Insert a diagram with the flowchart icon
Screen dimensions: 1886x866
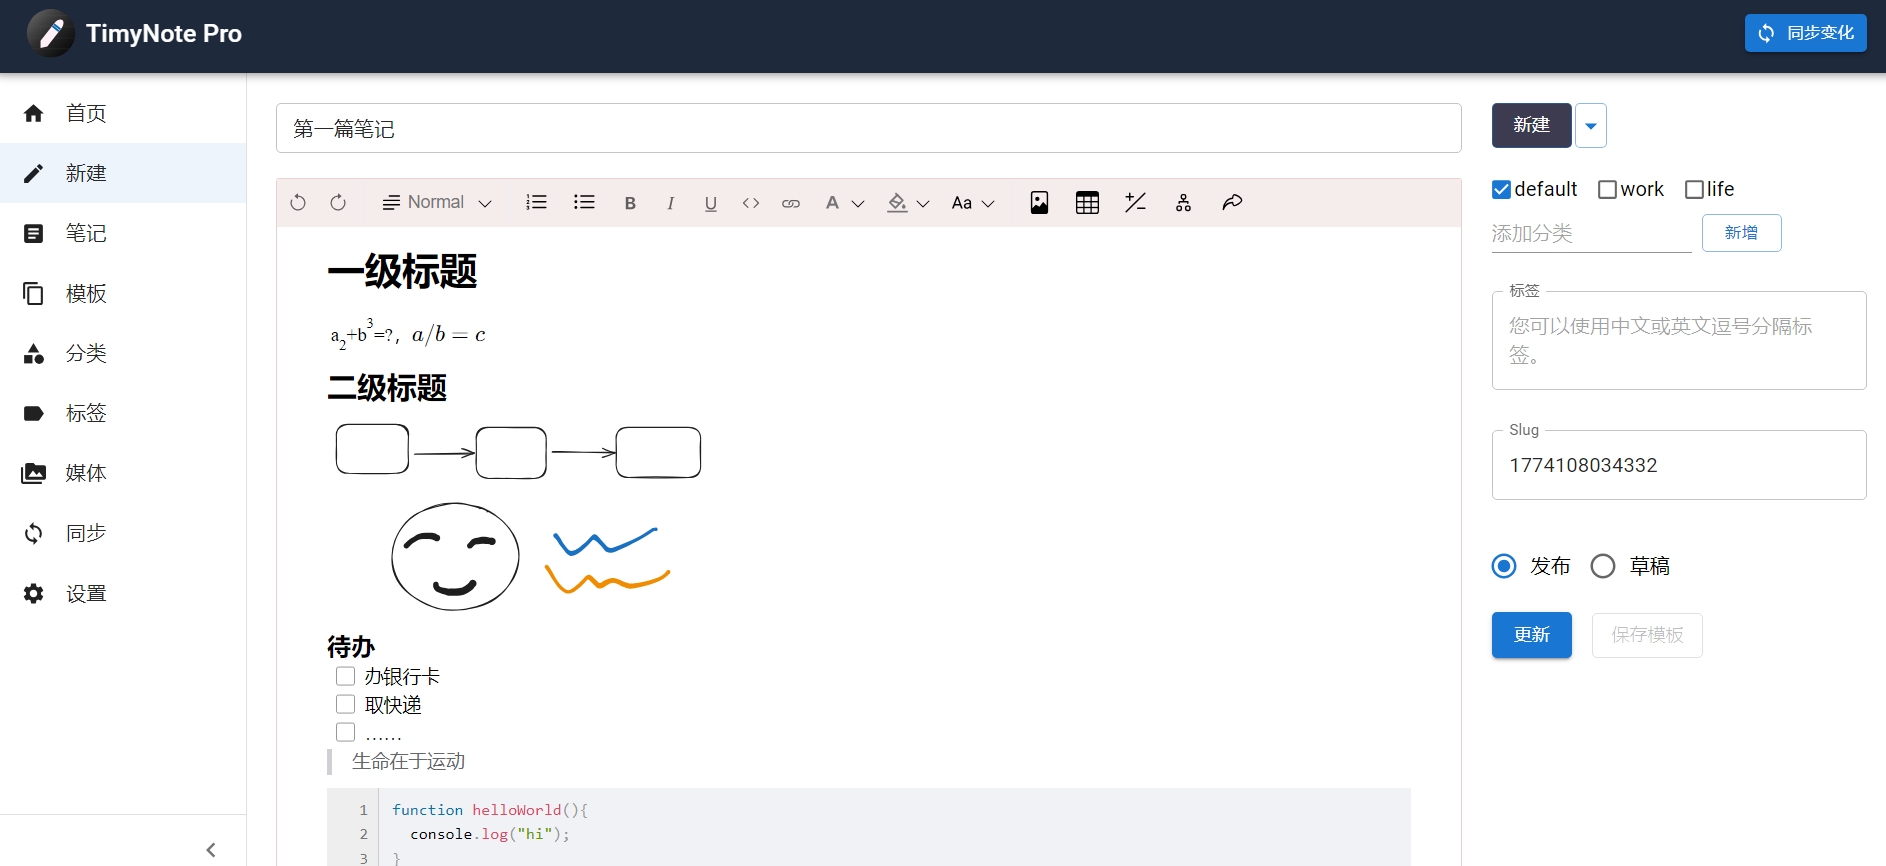point(1183,203)
